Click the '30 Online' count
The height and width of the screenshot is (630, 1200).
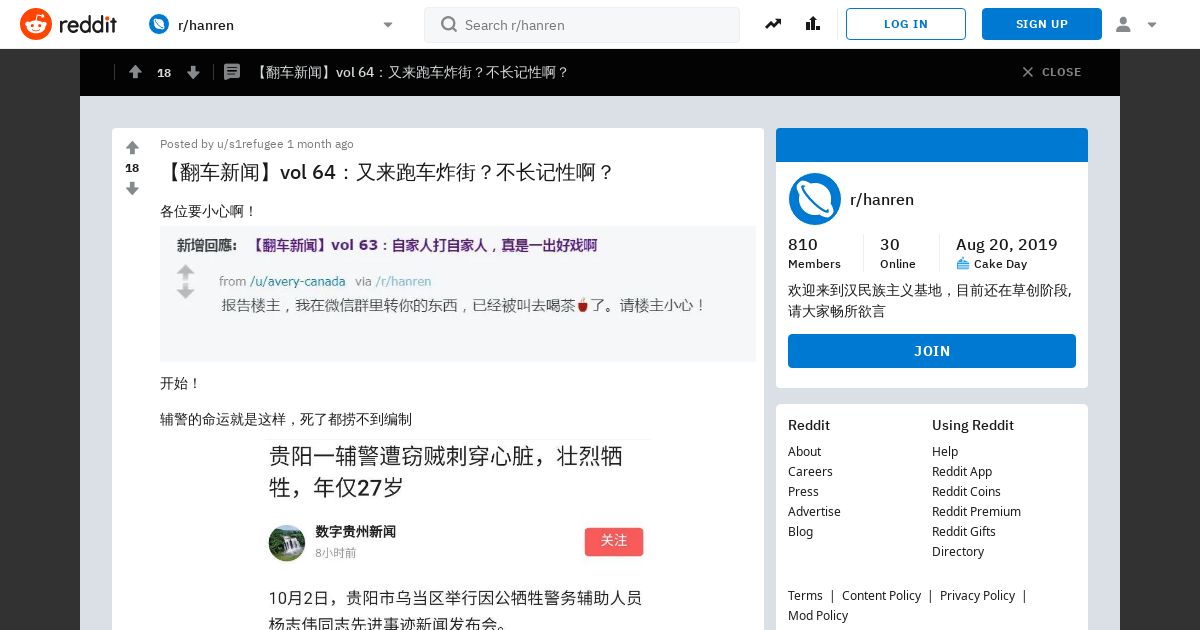[897, 253]
